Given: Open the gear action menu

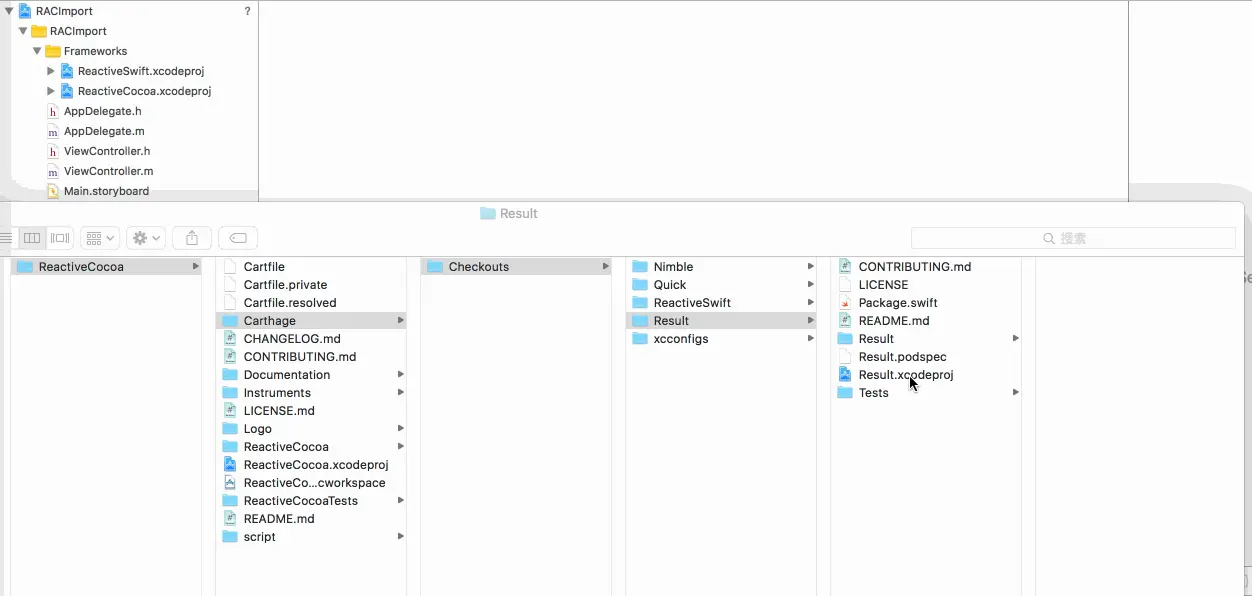Looking at the screenshot, I should click(147, 238).
